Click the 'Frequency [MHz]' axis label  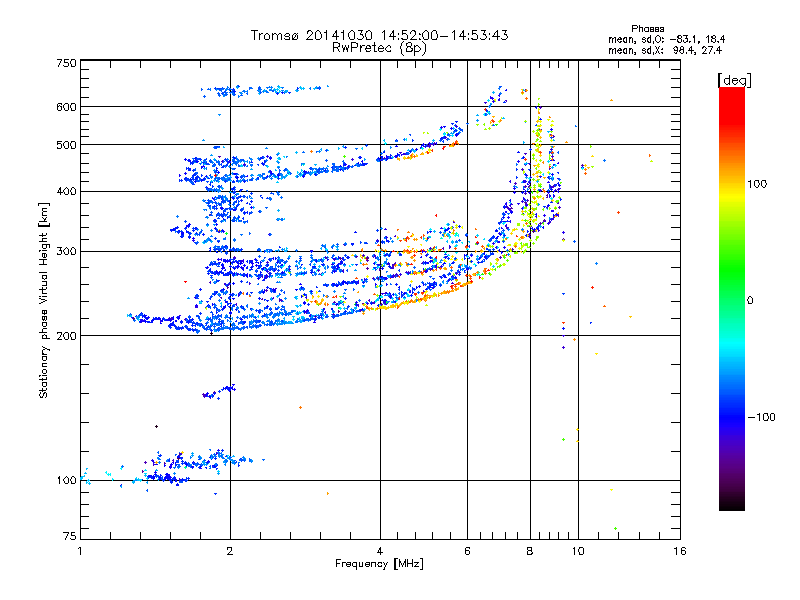click(x=379, y=564)
